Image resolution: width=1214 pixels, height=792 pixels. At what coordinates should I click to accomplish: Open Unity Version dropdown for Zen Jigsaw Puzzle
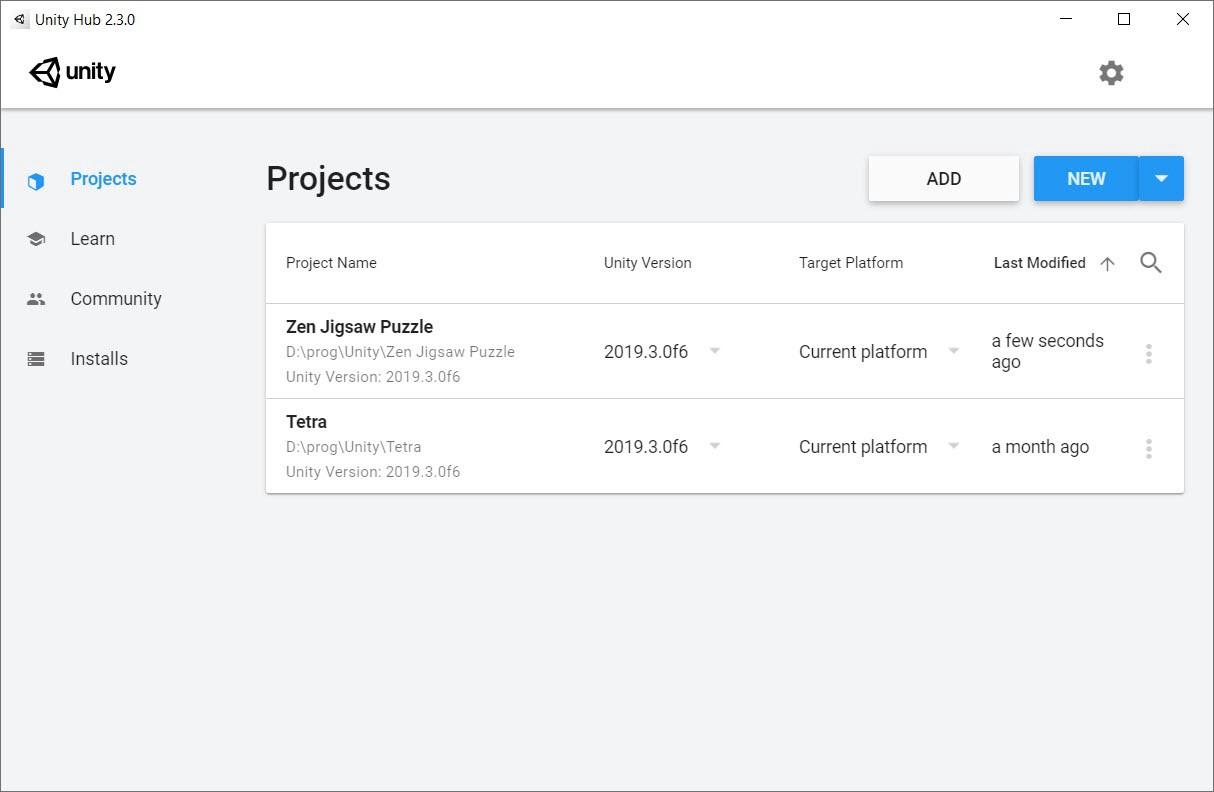point(715,351)
